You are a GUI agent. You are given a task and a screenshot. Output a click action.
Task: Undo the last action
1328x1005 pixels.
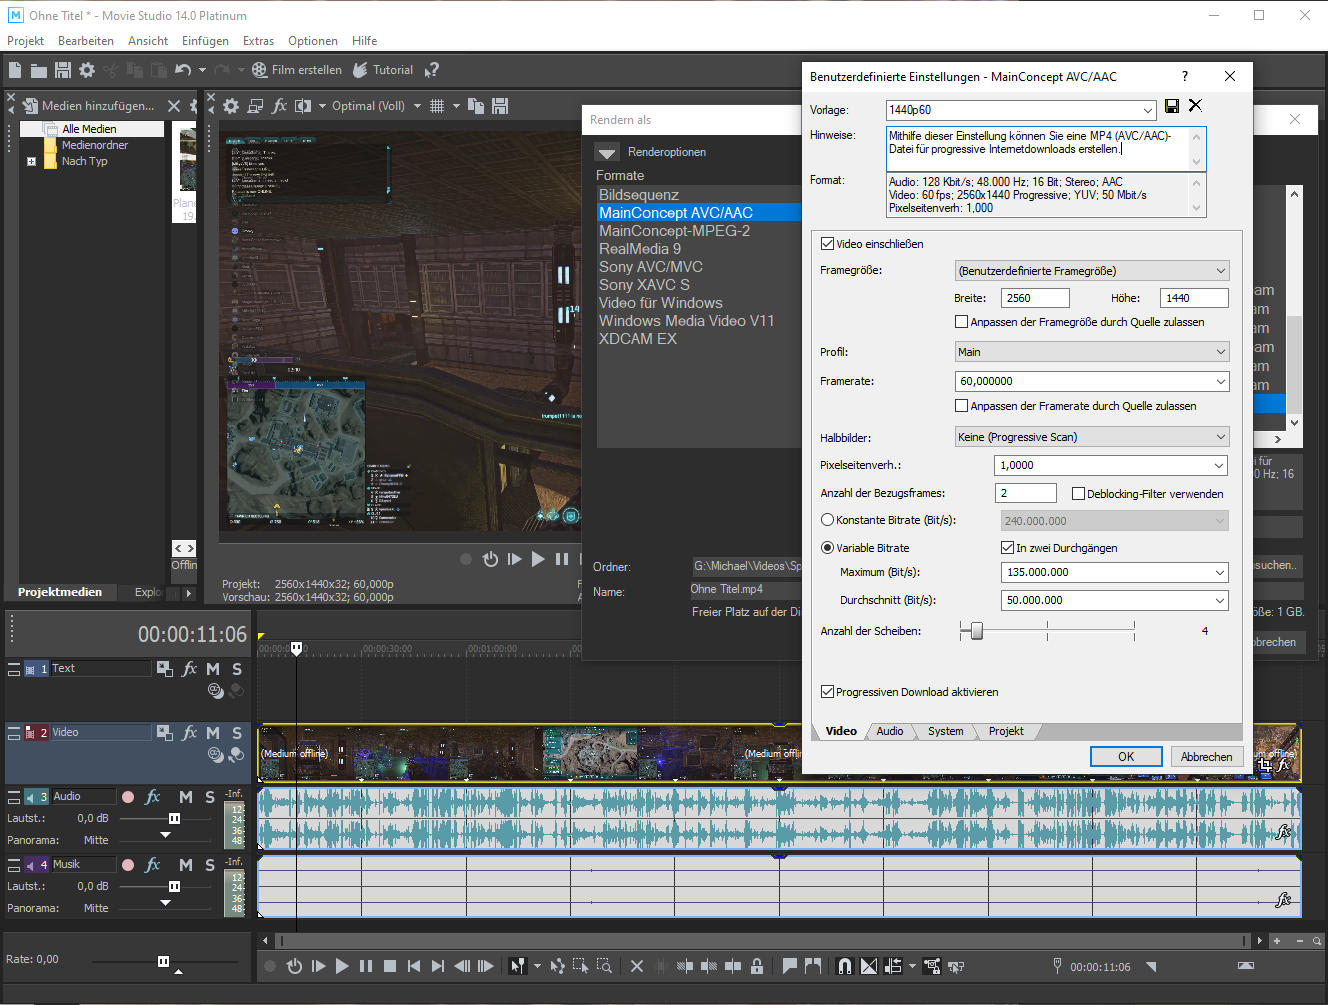pos(182,70)
